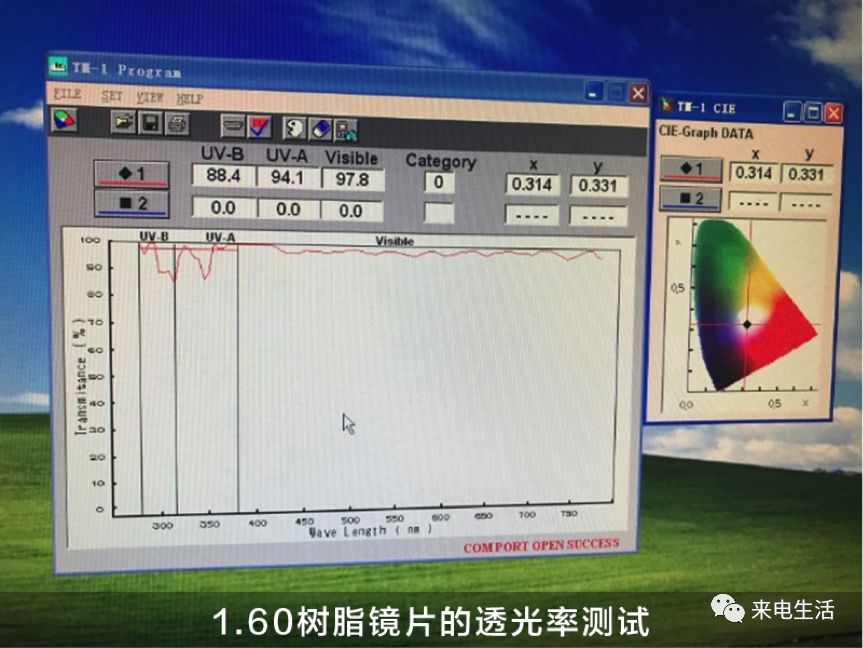Click the 'CIE-Graph DATA' heading

(x=706, y=133)
